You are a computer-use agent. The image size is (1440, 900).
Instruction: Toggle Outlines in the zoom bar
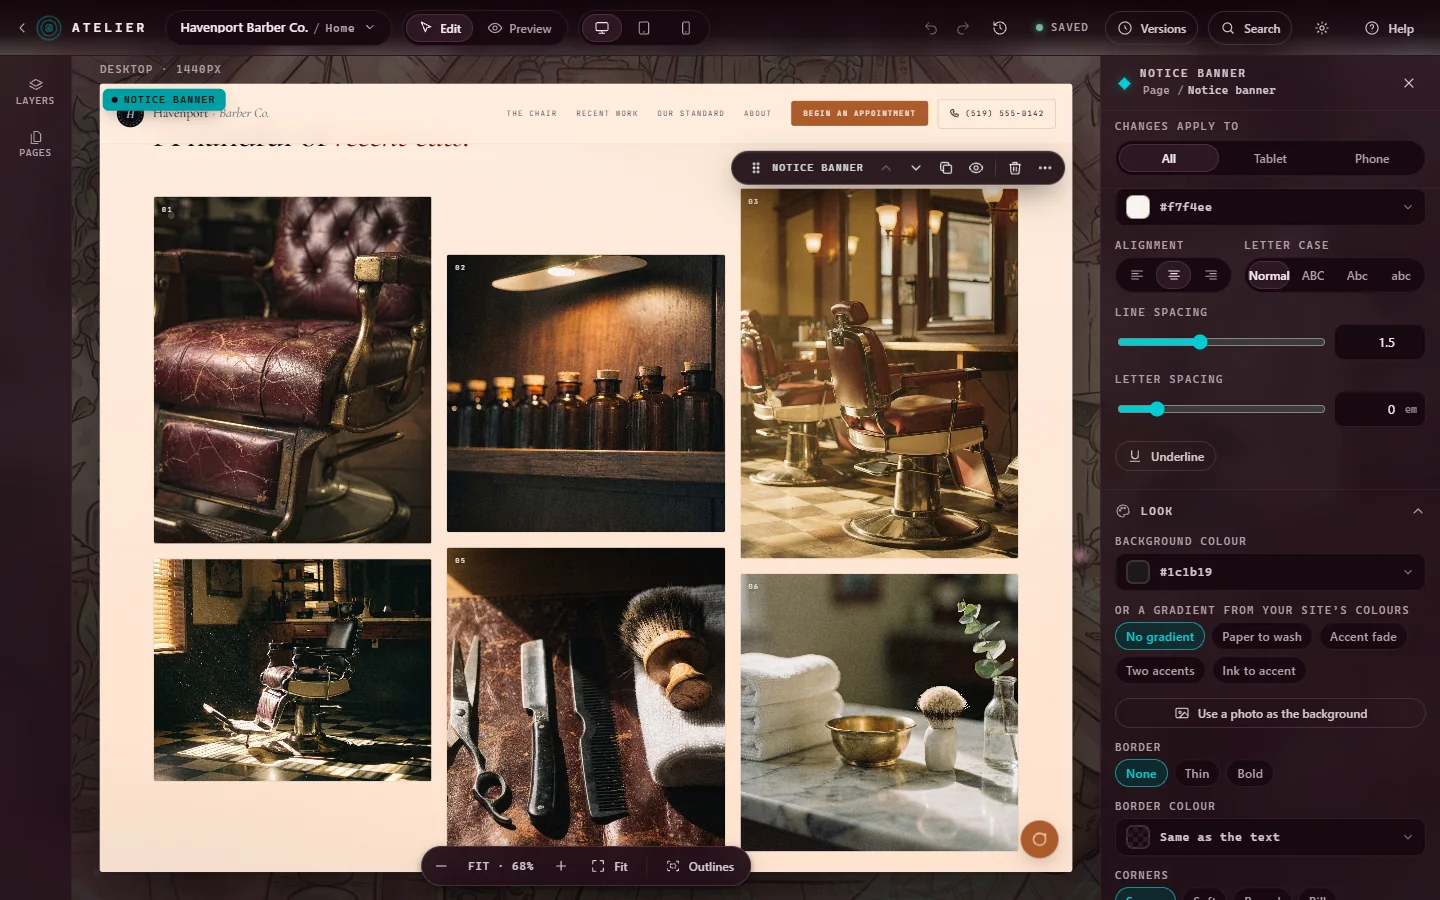click(x=700, y=866)
